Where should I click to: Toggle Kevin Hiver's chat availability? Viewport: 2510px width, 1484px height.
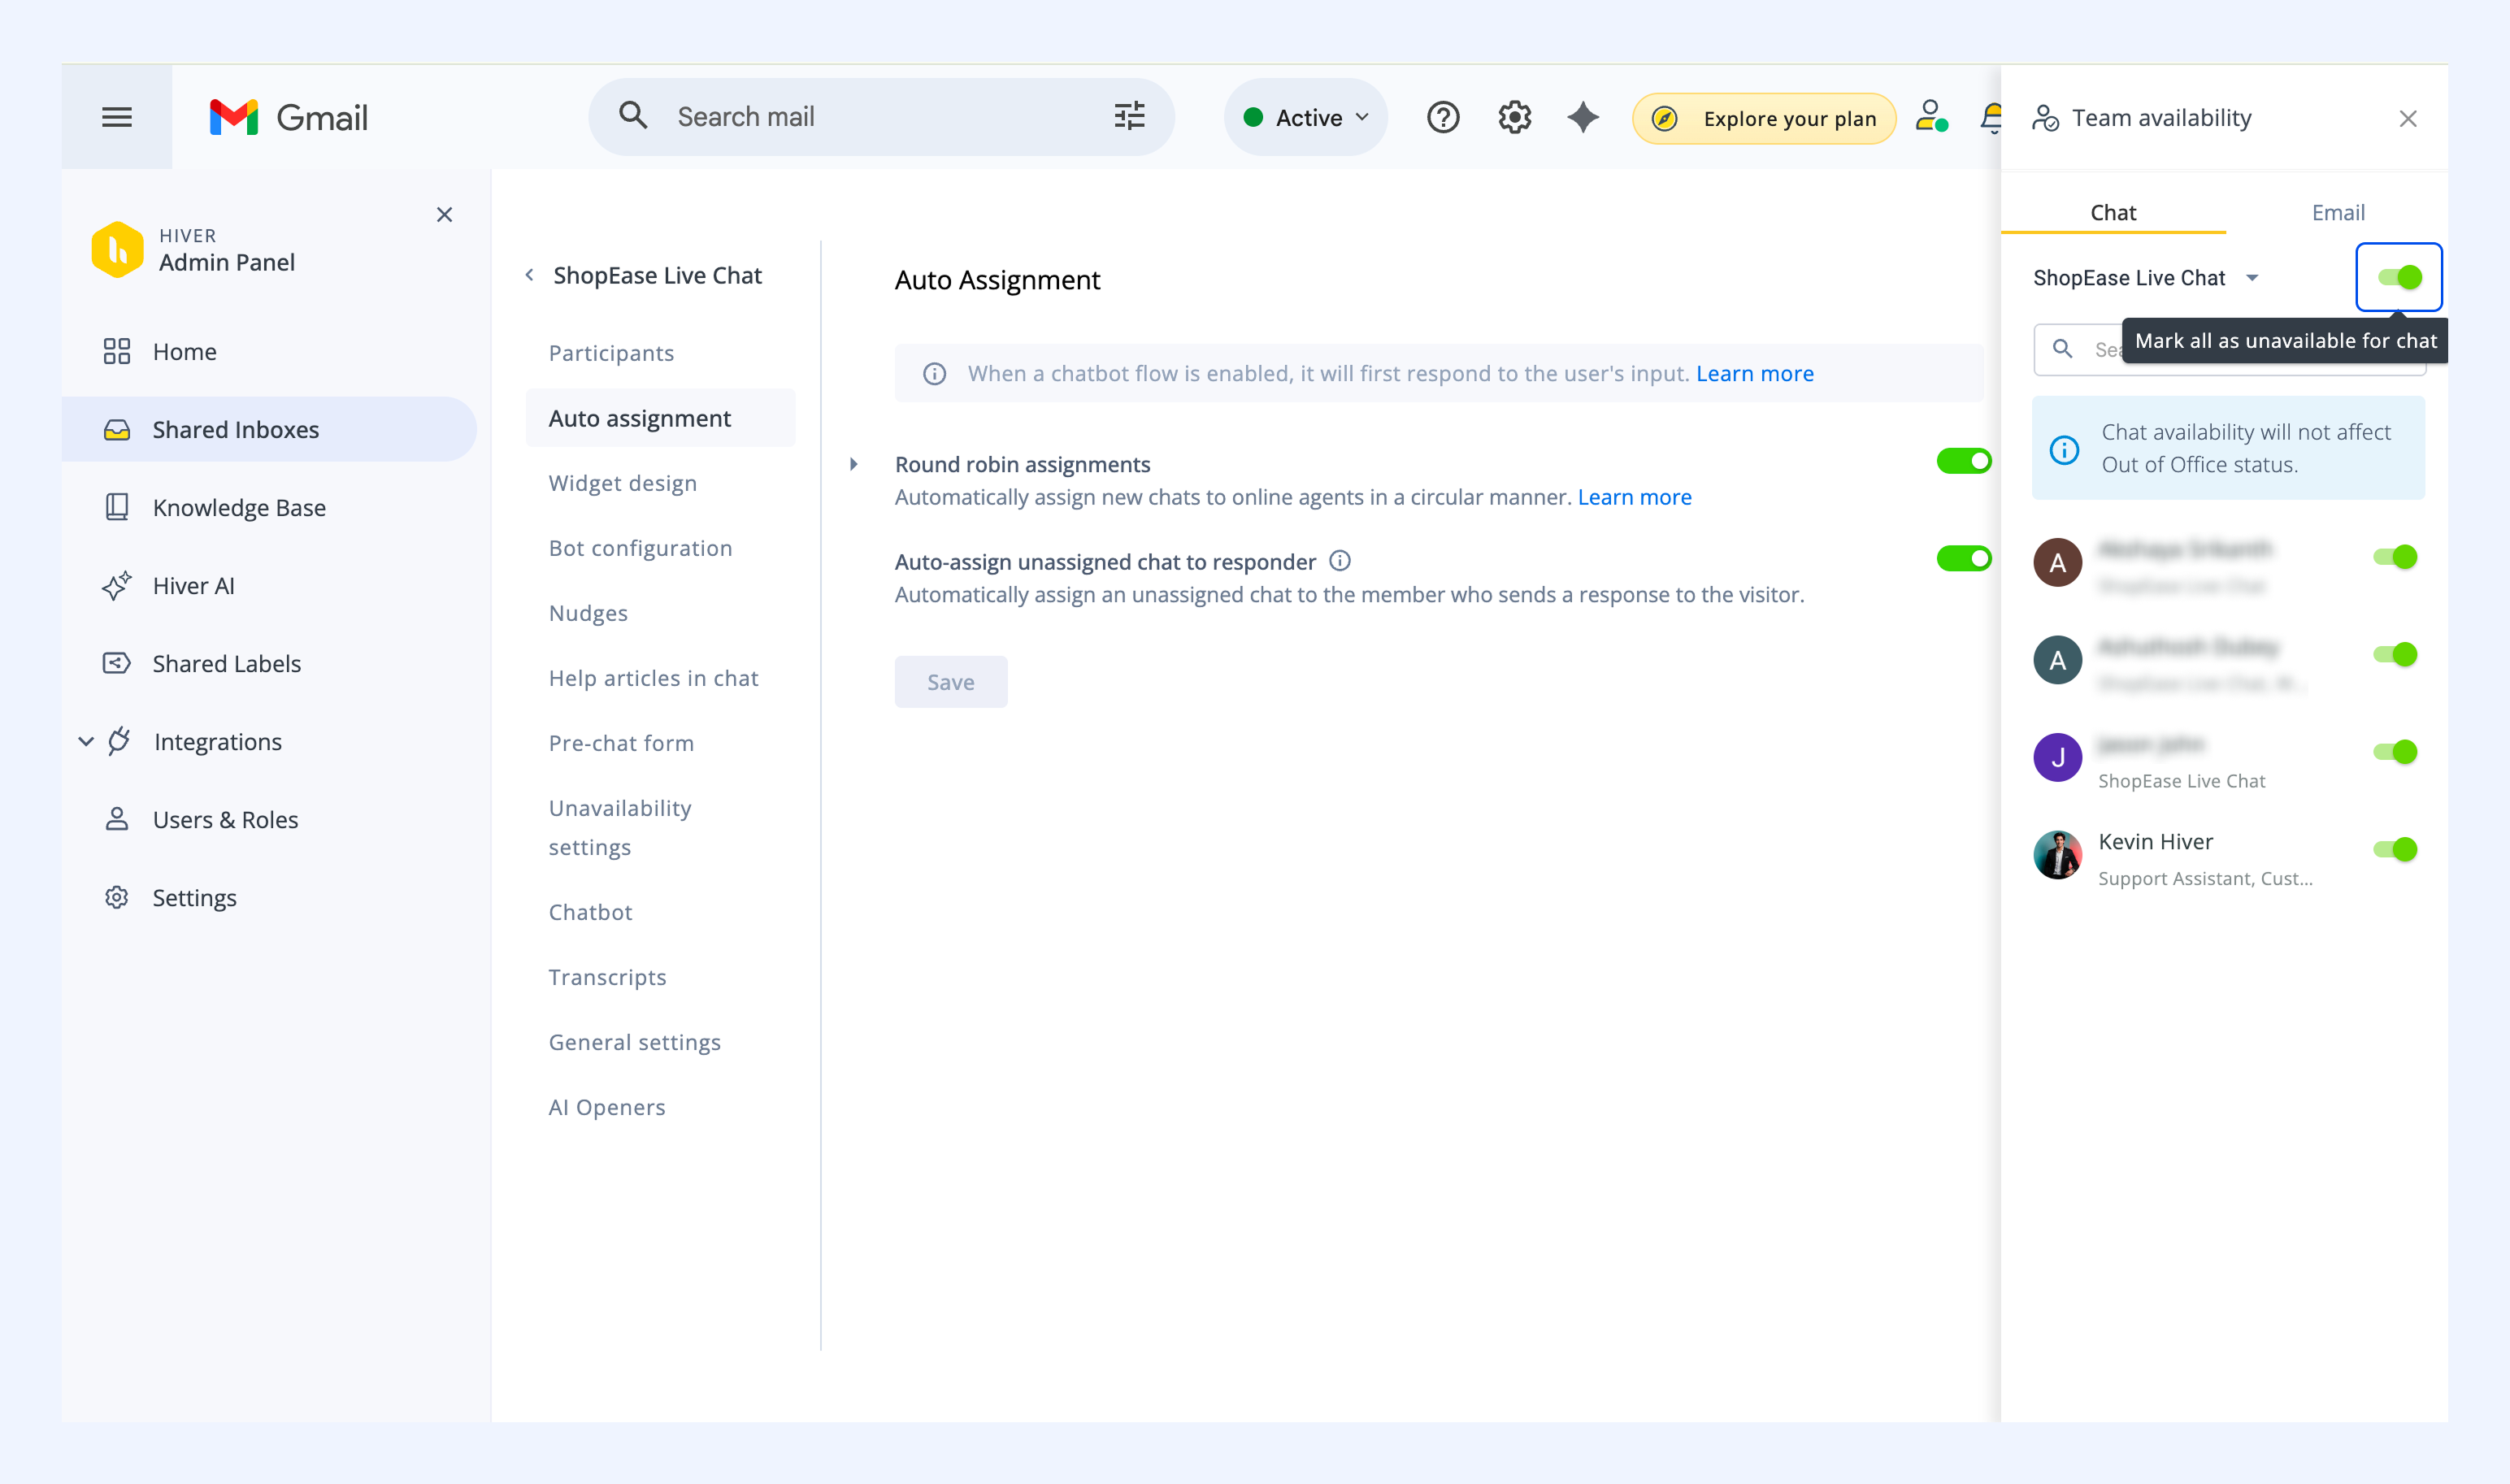click(x=2394, y=850)
